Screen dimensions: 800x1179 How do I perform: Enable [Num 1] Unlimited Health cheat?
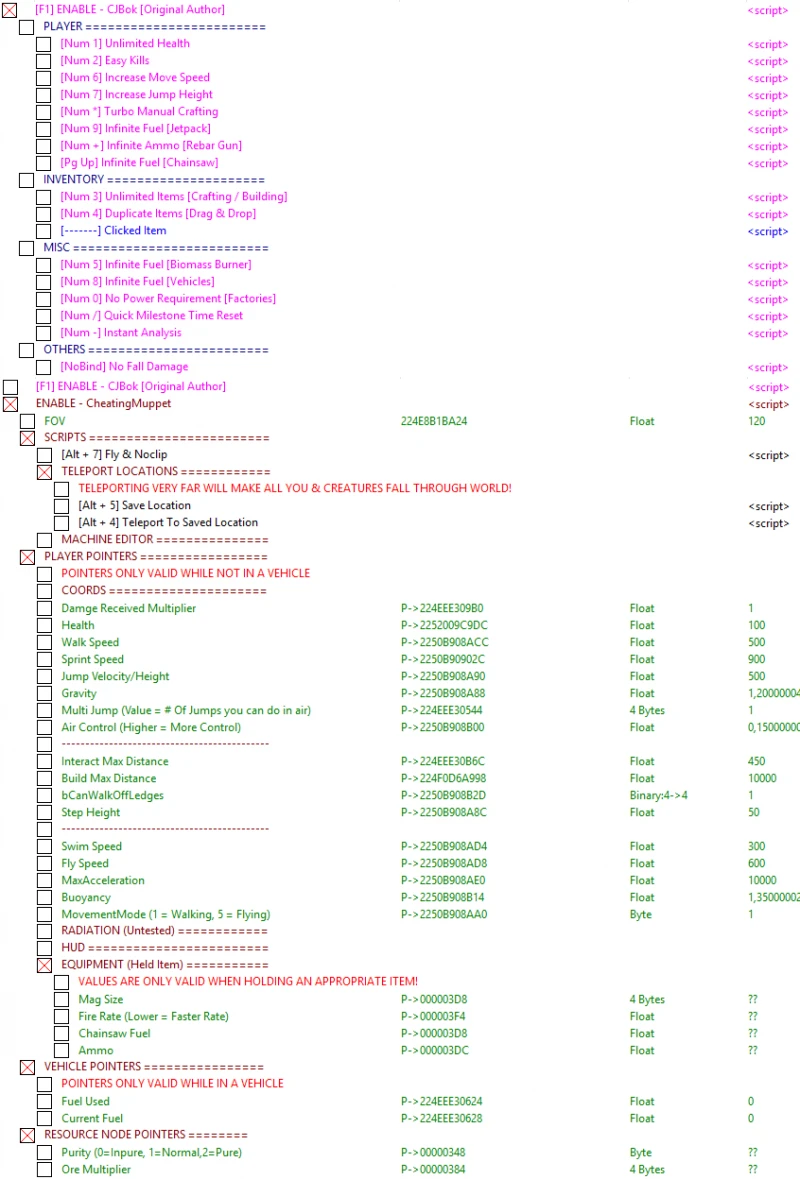pyautogui.click(x=43, y=43)
